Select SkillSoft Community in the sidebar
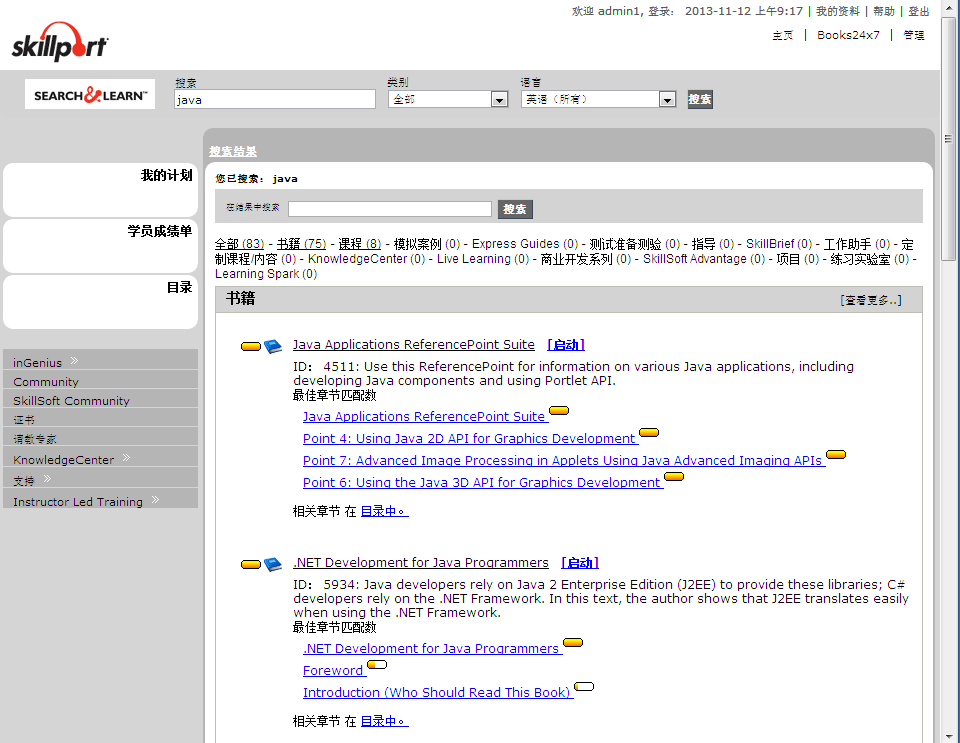The height and width of the screenshot is (743, 960). coord(71,401)
